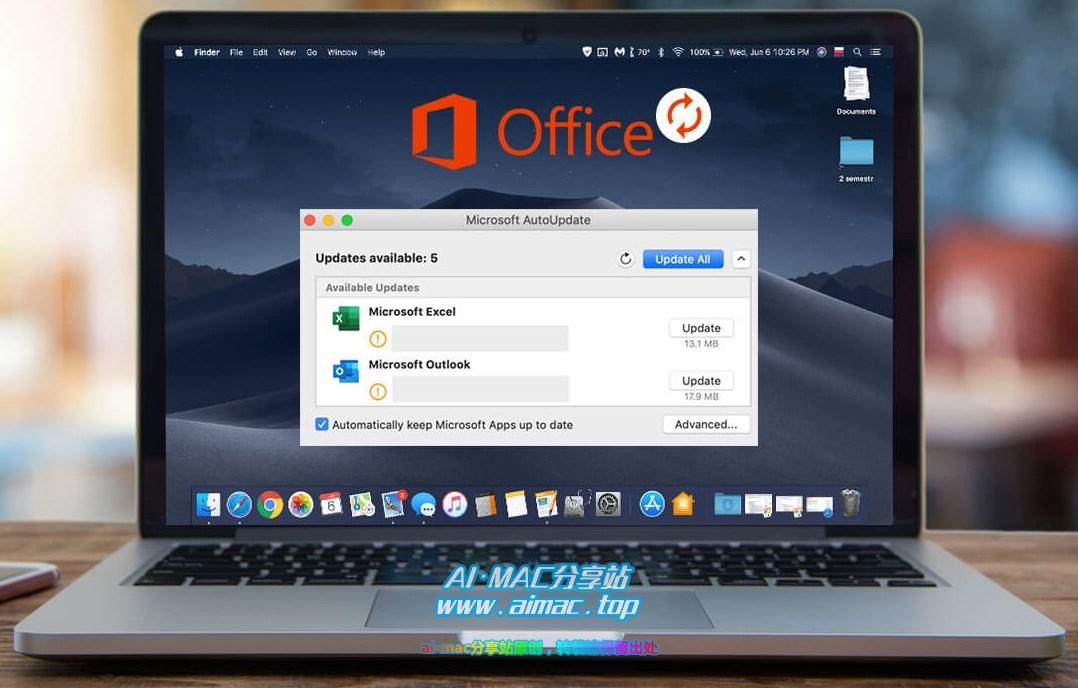Open Maps from the Dock

click(x=362, y=504)
